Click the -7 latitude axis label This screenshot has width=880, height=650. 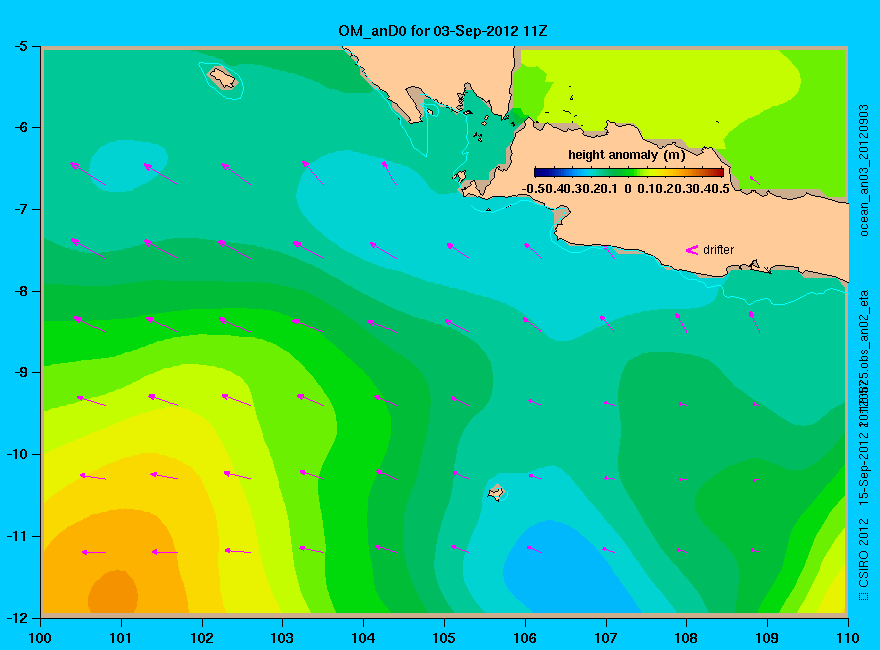tap(20, 209)
